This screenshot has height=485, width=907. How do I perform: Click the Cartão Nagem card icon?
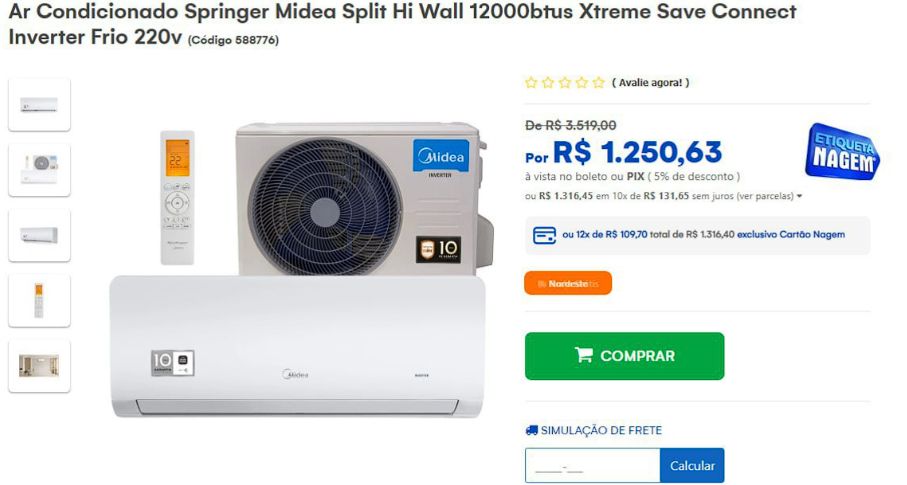544,236
